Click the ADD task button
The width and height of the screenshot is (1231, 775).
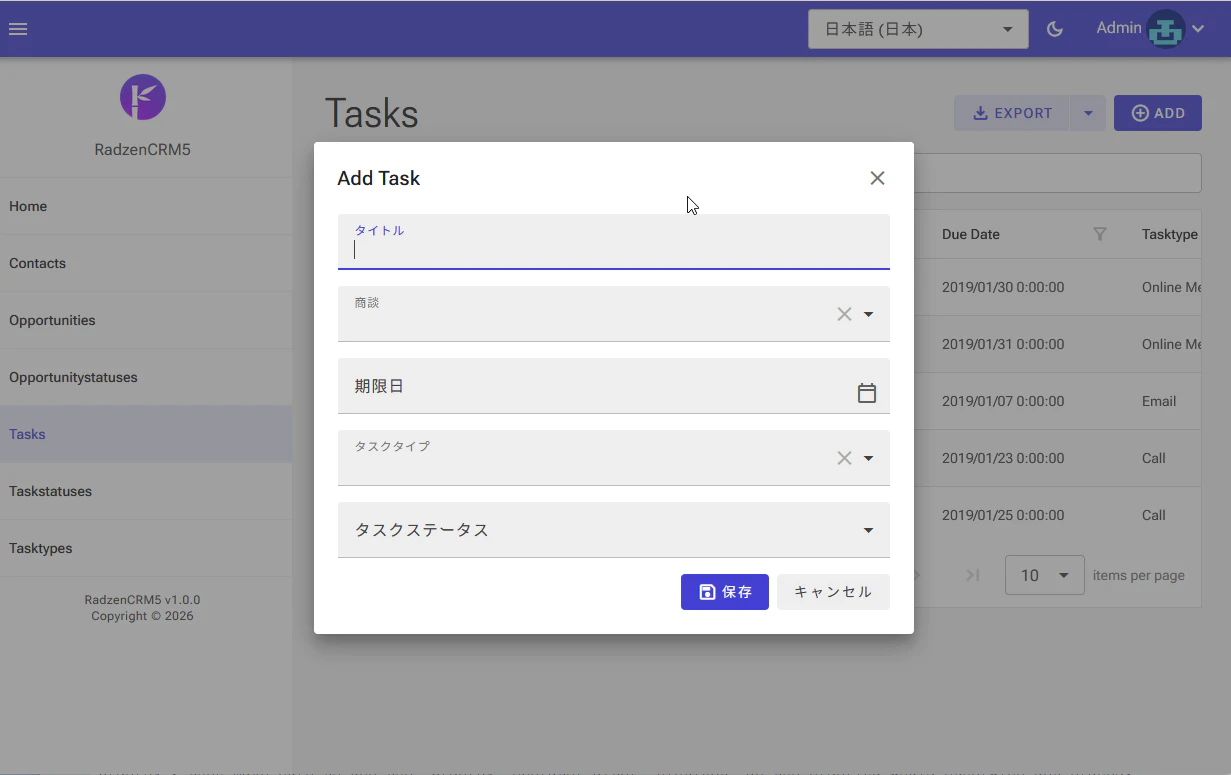click(1158, 113)
